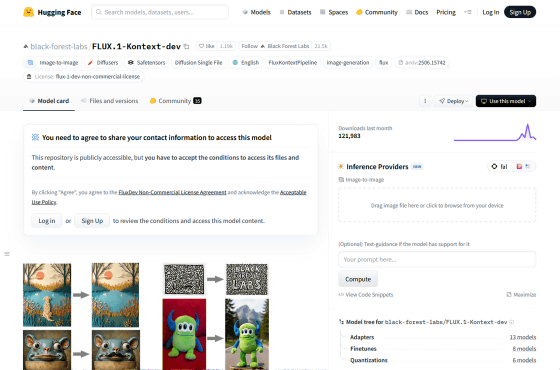Click the black-forest-labs organization link

tap(59, 46)
